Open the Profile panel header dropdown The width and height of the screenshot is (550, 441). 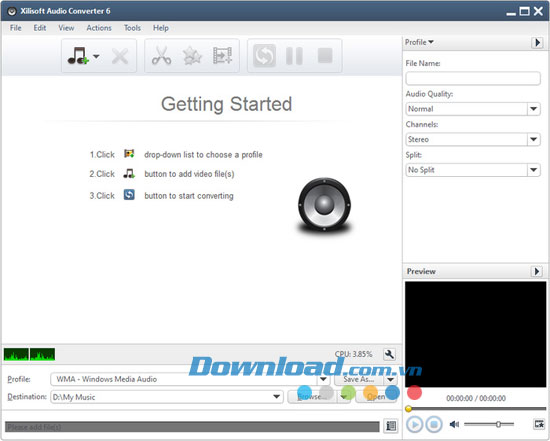[420, 42]
